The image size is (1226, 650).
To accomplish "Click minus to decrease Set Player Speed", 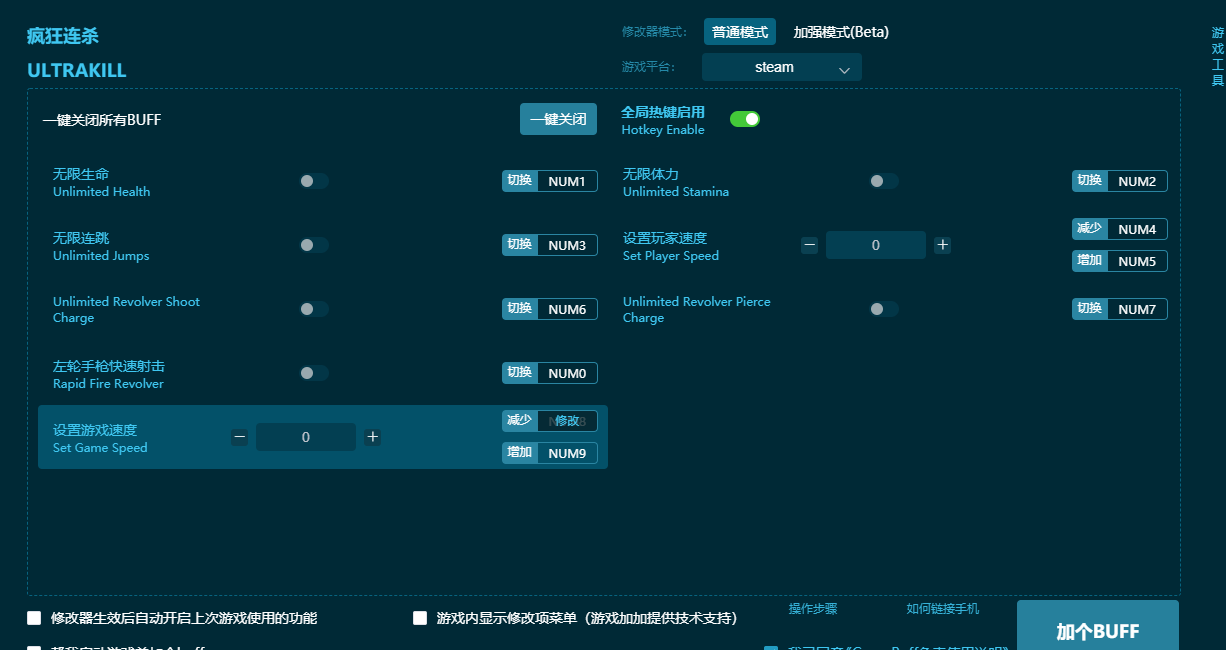I will coord(809,244).
